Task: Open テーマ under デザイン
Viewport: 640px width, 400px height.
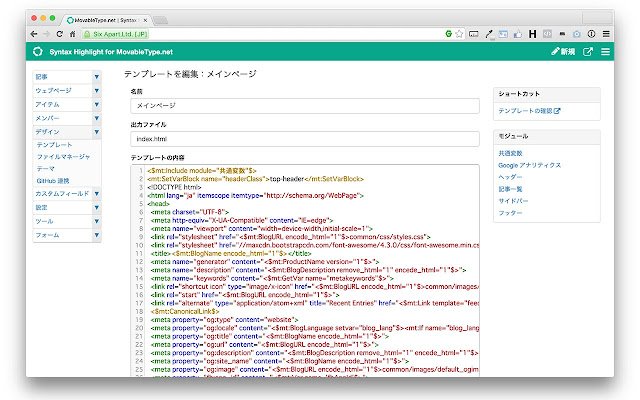Action: pyautogui.click(x=45, y=169)
